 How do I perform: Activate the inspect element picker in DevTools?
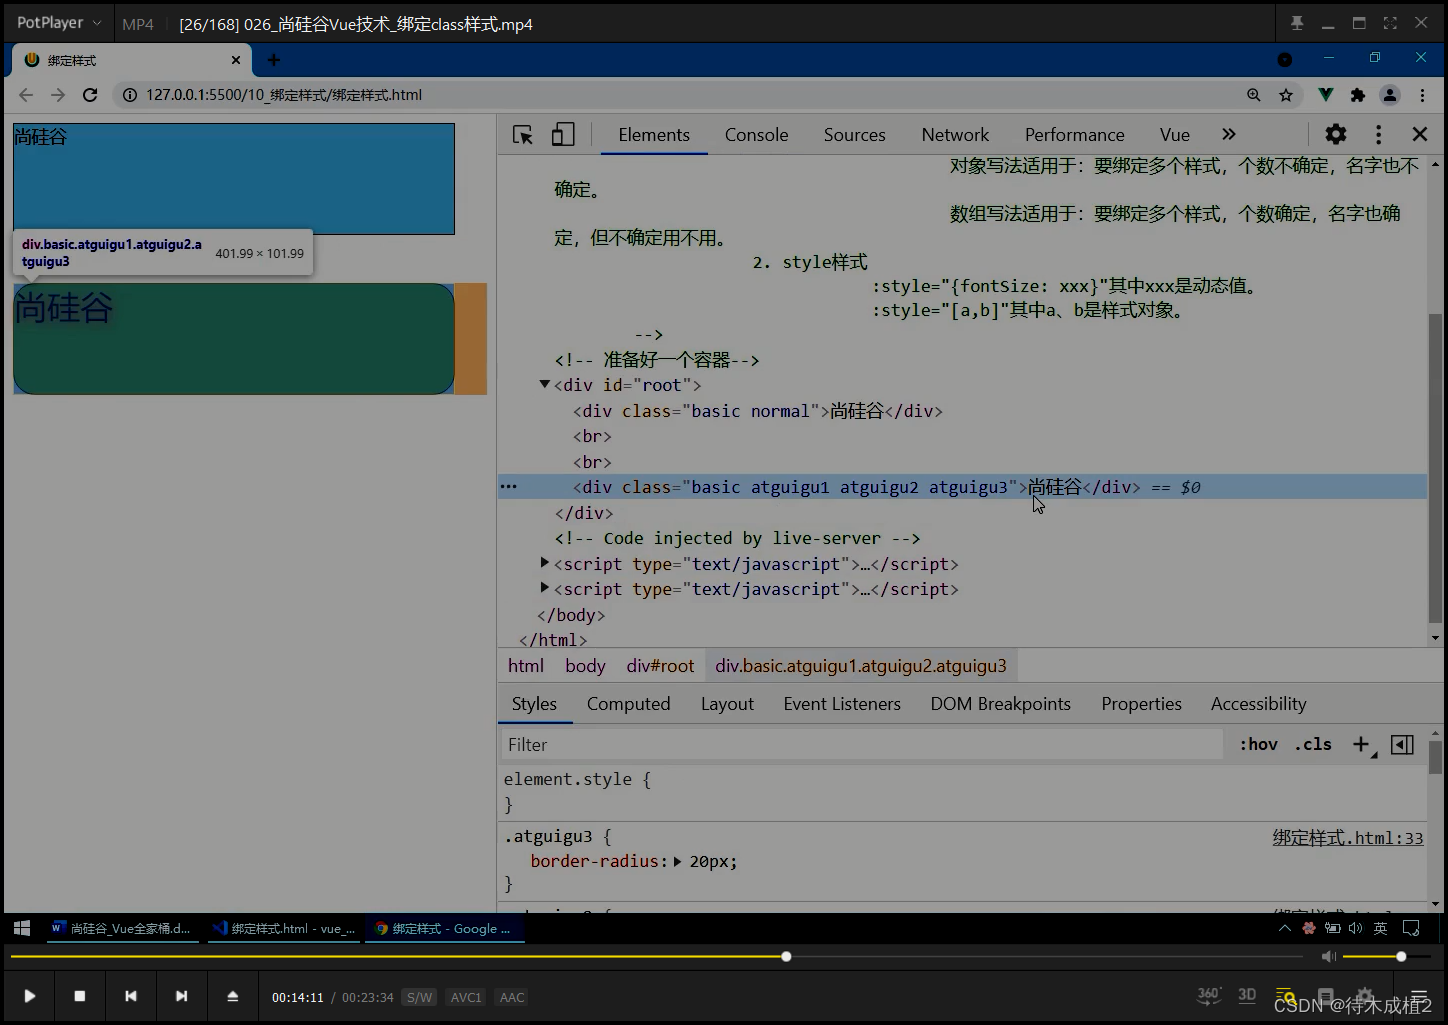coord(522,135)
